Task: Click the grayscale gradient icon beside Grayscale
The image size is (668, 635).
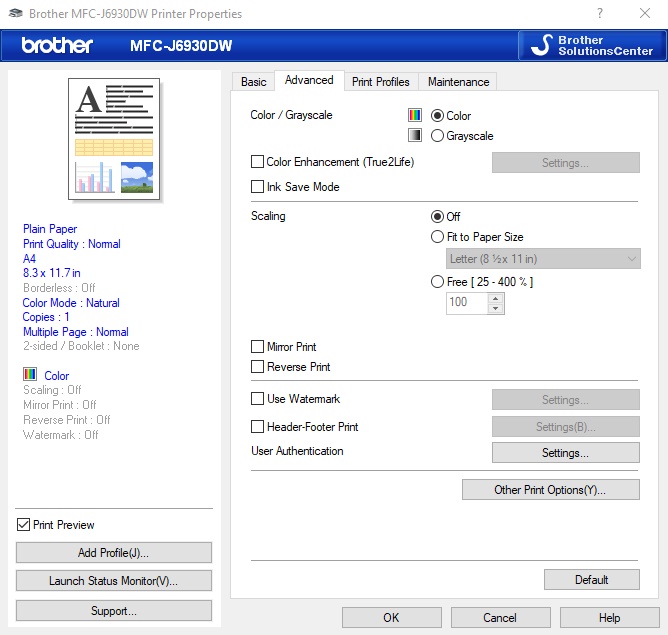Action: tap(415, 135)
